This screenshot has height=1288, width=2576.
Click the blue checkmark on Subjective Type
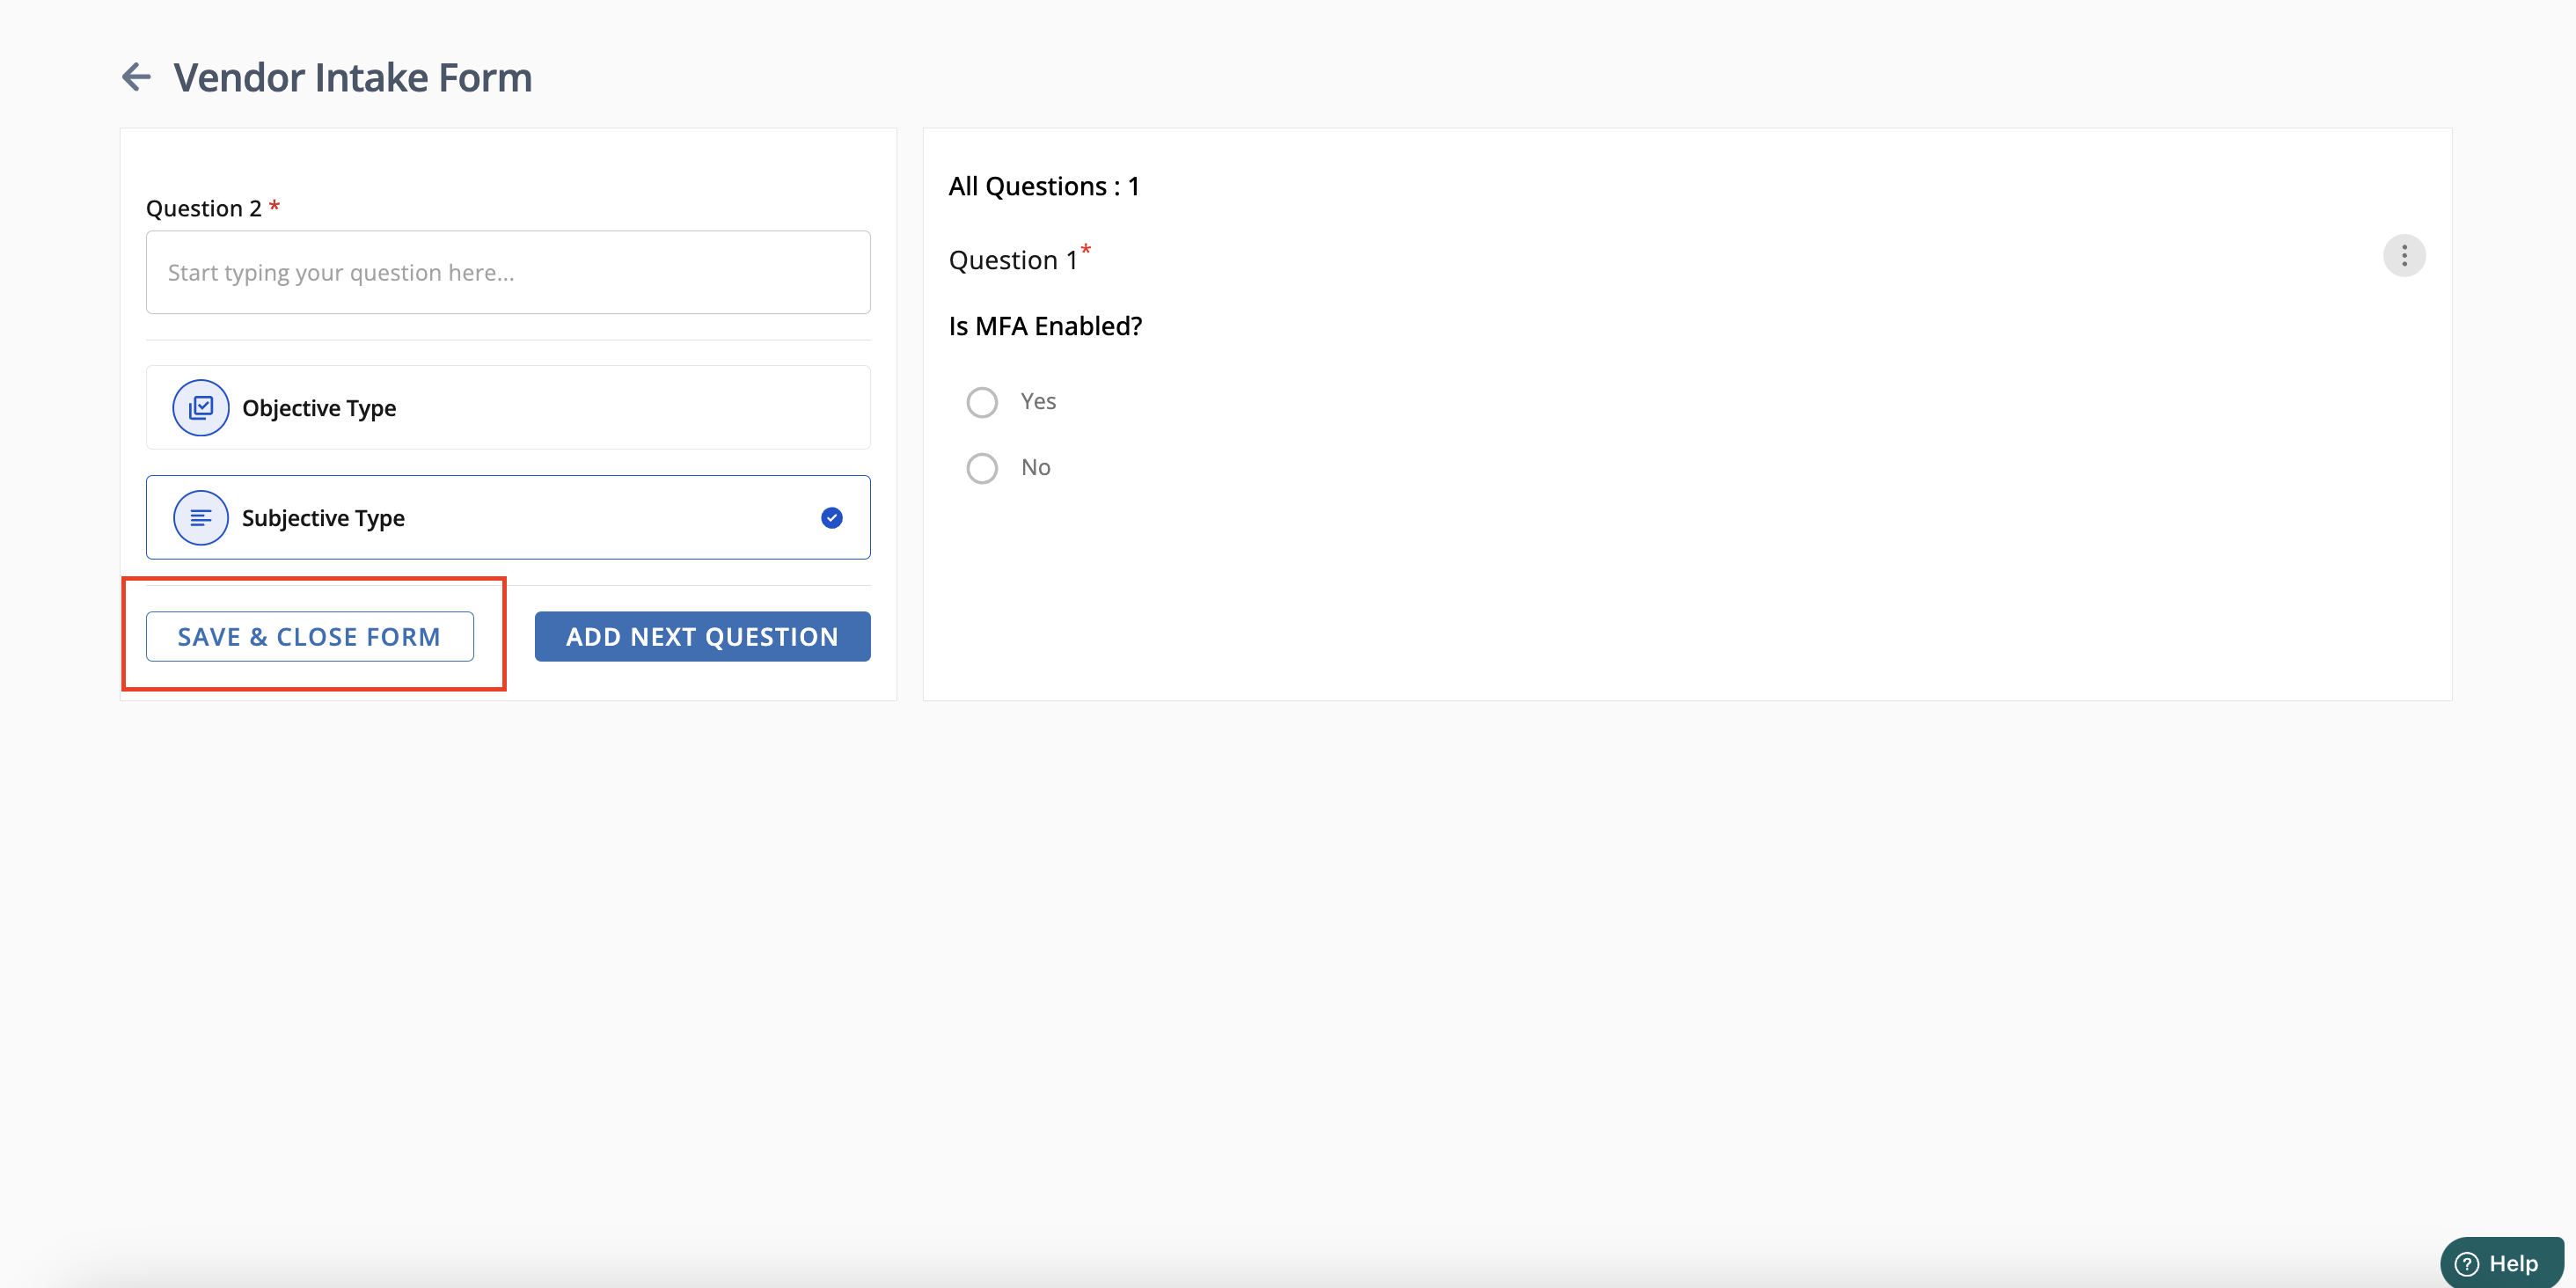[x=832, y=518]
